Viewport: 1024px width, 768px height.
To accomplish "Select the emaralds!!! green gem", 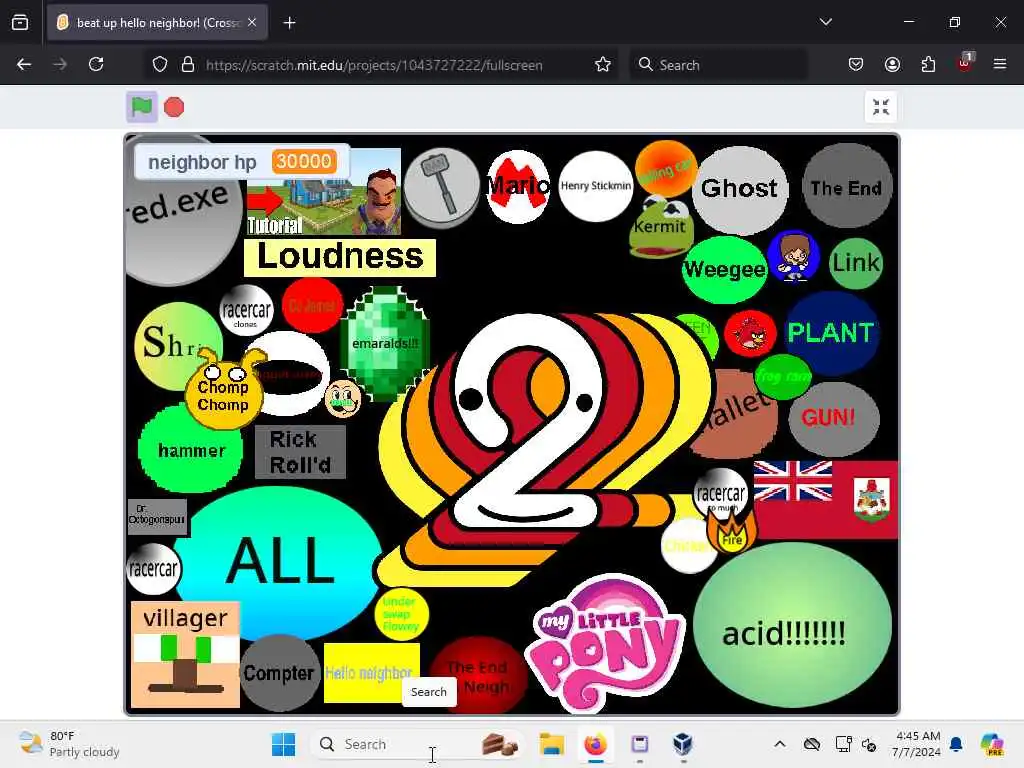I will [385, 343].
